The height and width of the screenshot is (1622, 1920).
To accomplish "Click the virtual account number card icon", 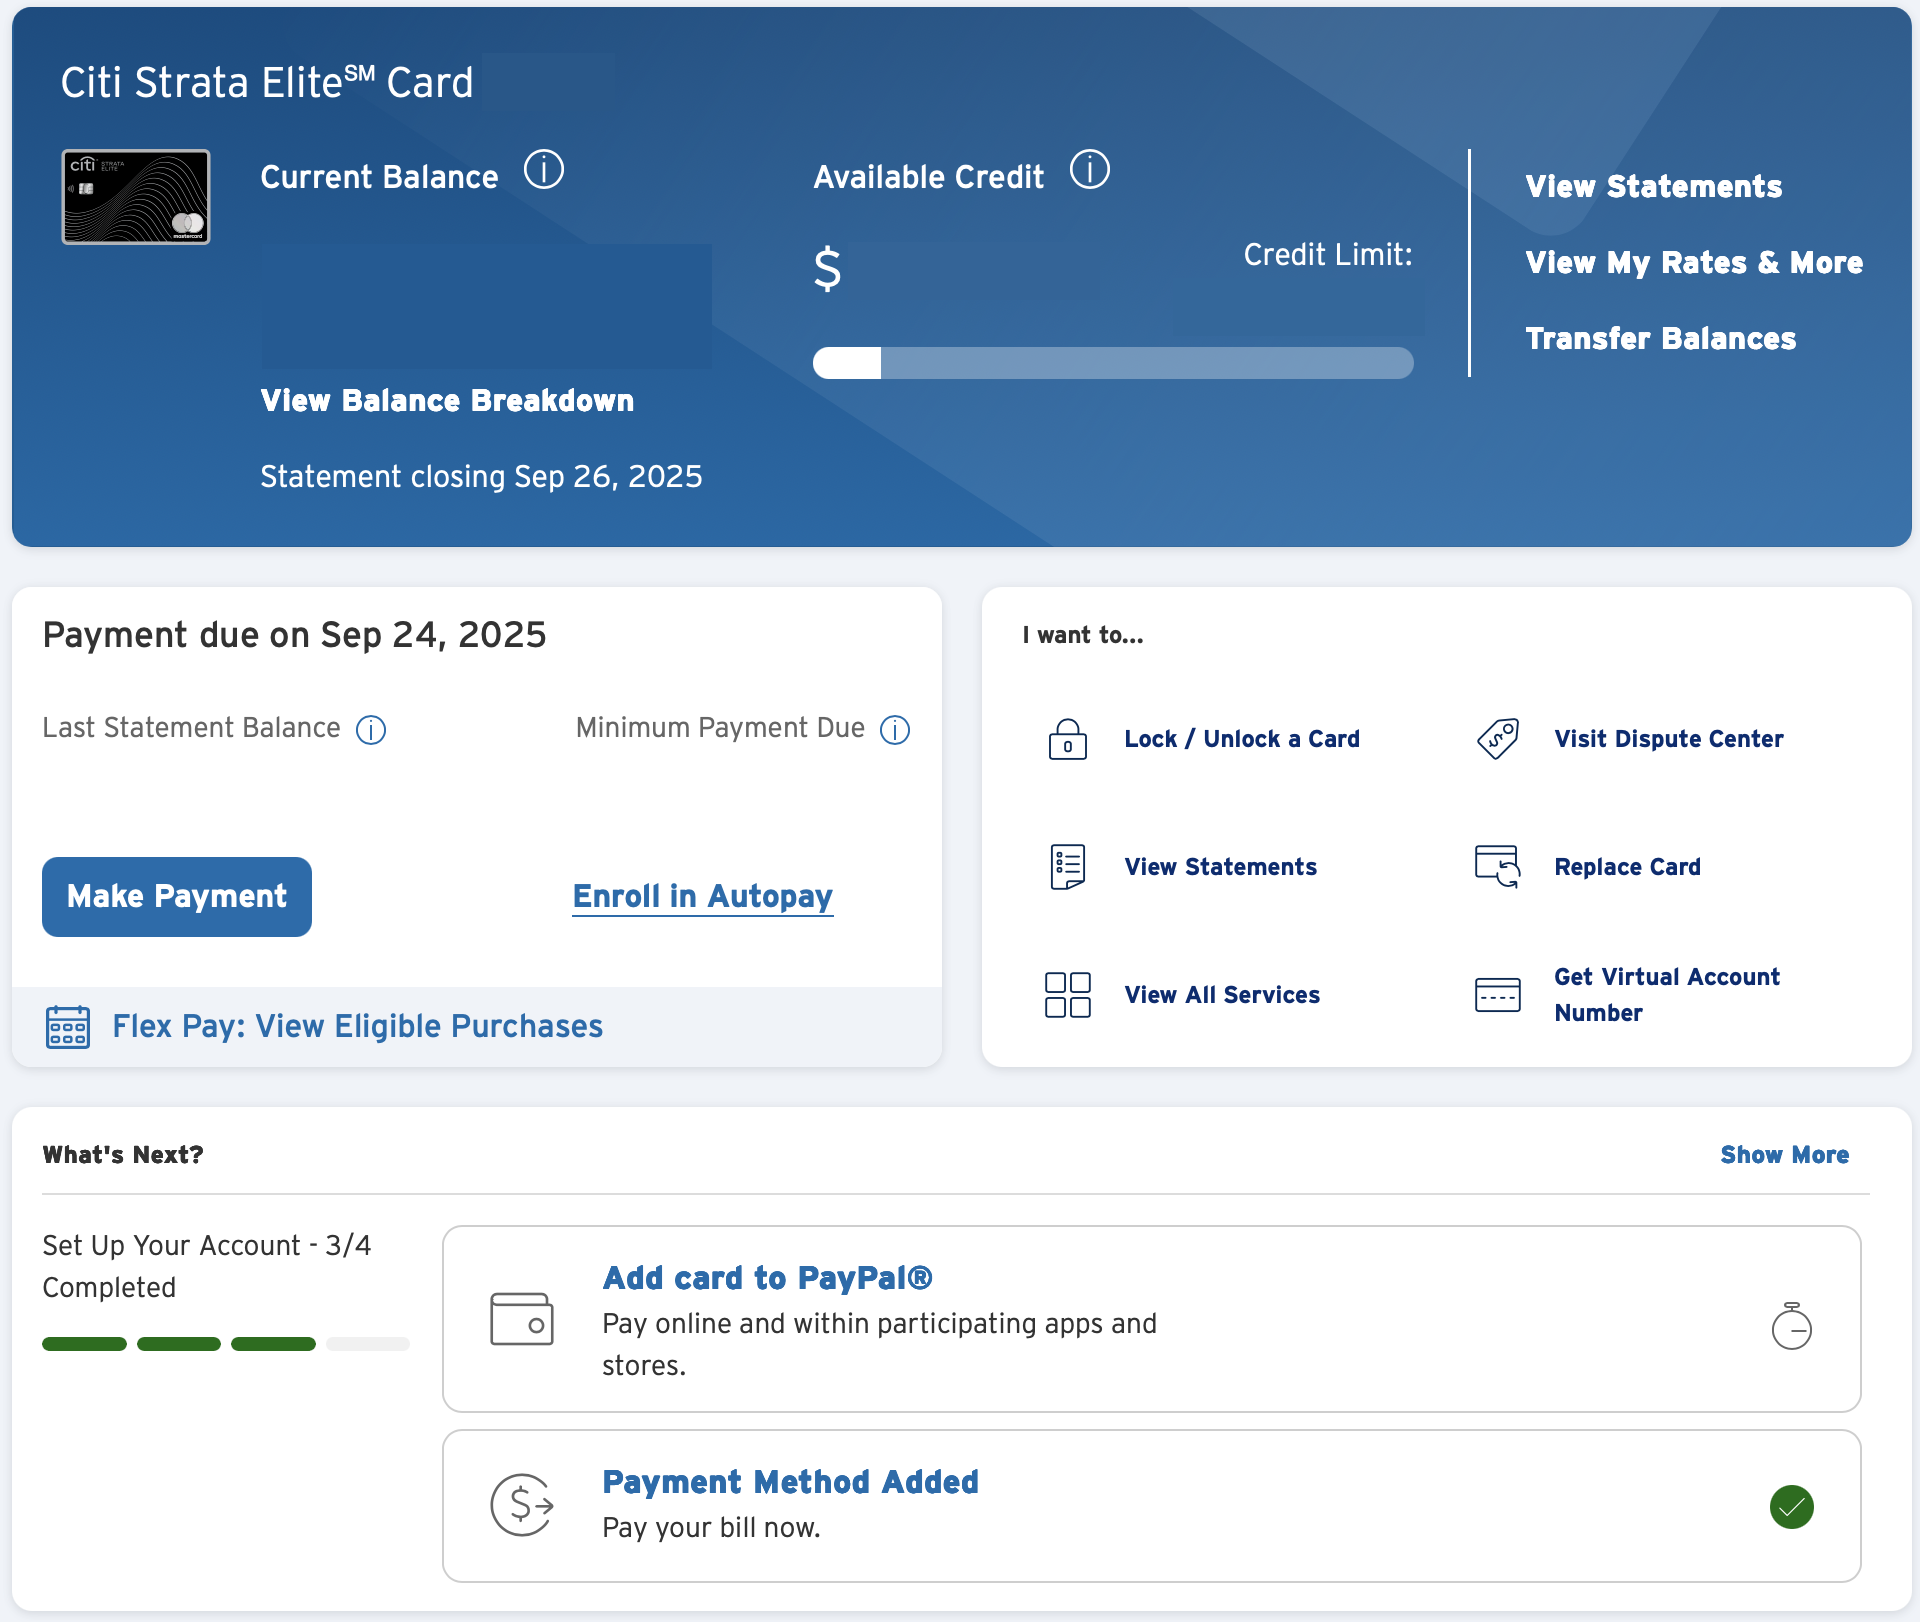I will pos(1497,995).
